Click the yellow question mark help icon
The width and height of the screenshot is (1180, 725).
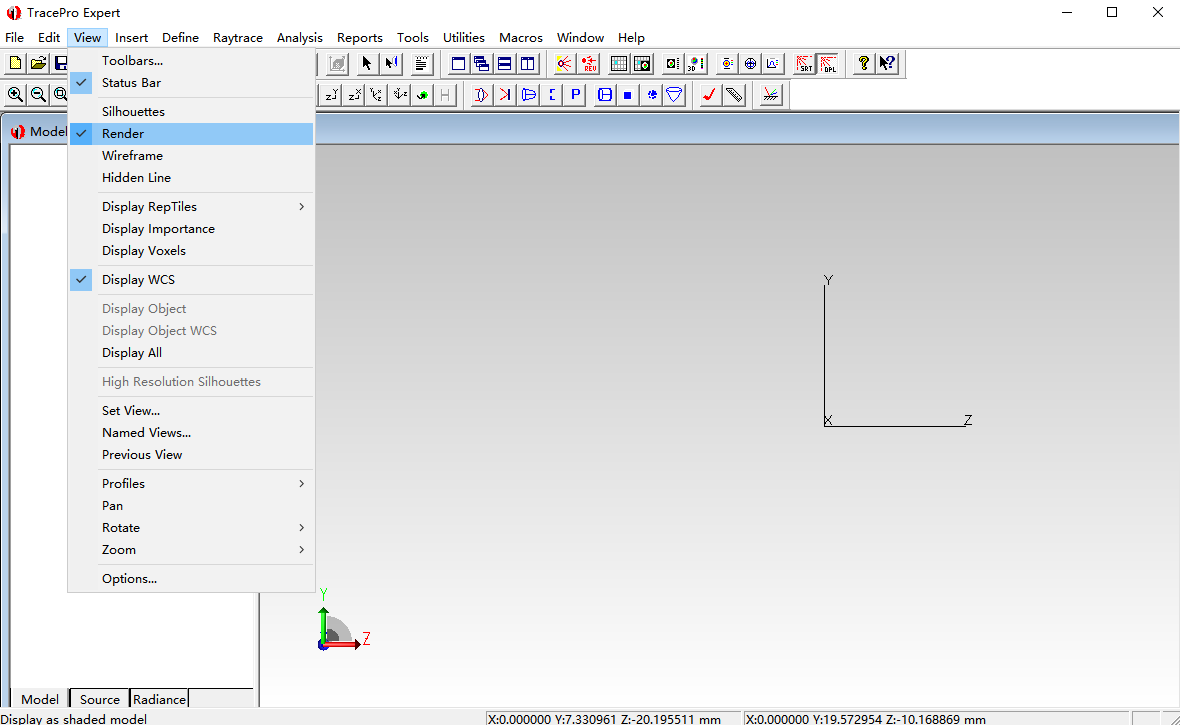(864, 64)
